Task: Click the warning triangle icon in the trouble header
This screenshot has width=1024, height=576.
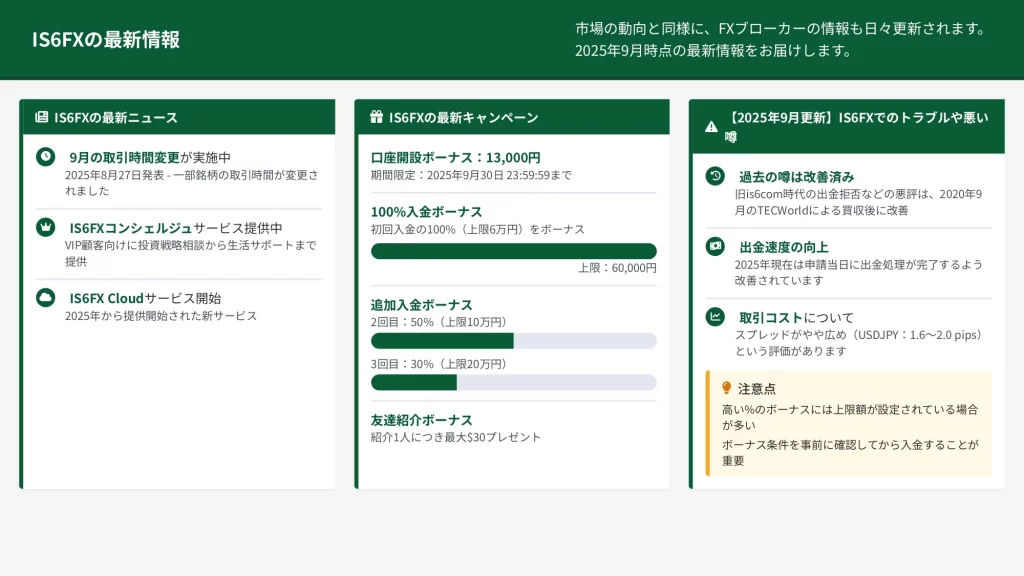Action: pyautogui.click(x=711, y=127)
